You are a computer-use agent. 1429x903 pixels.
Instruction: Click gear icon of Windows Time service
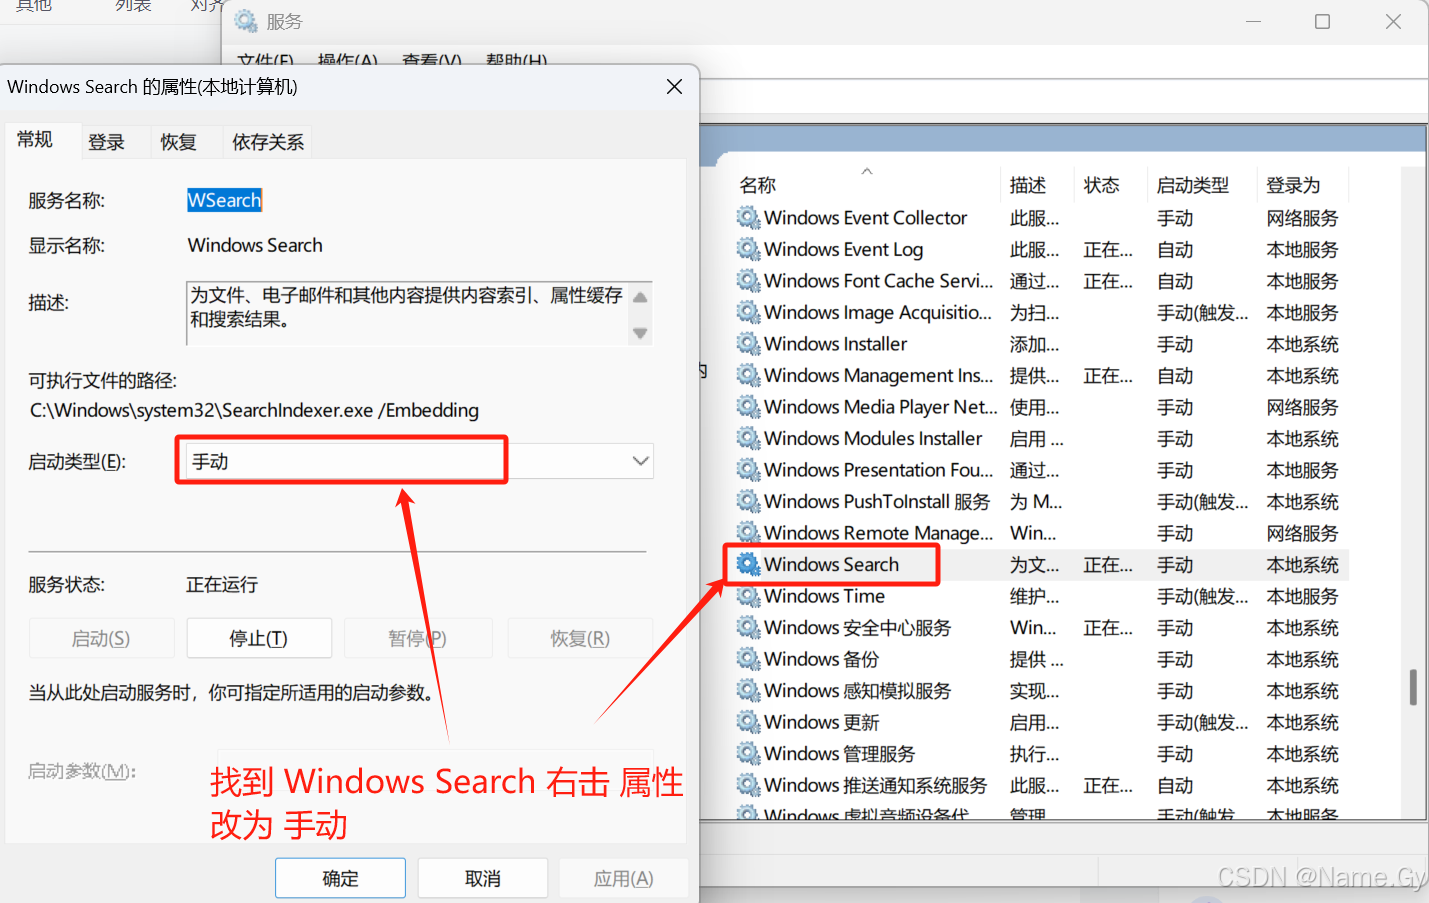[x=748, y=596]
